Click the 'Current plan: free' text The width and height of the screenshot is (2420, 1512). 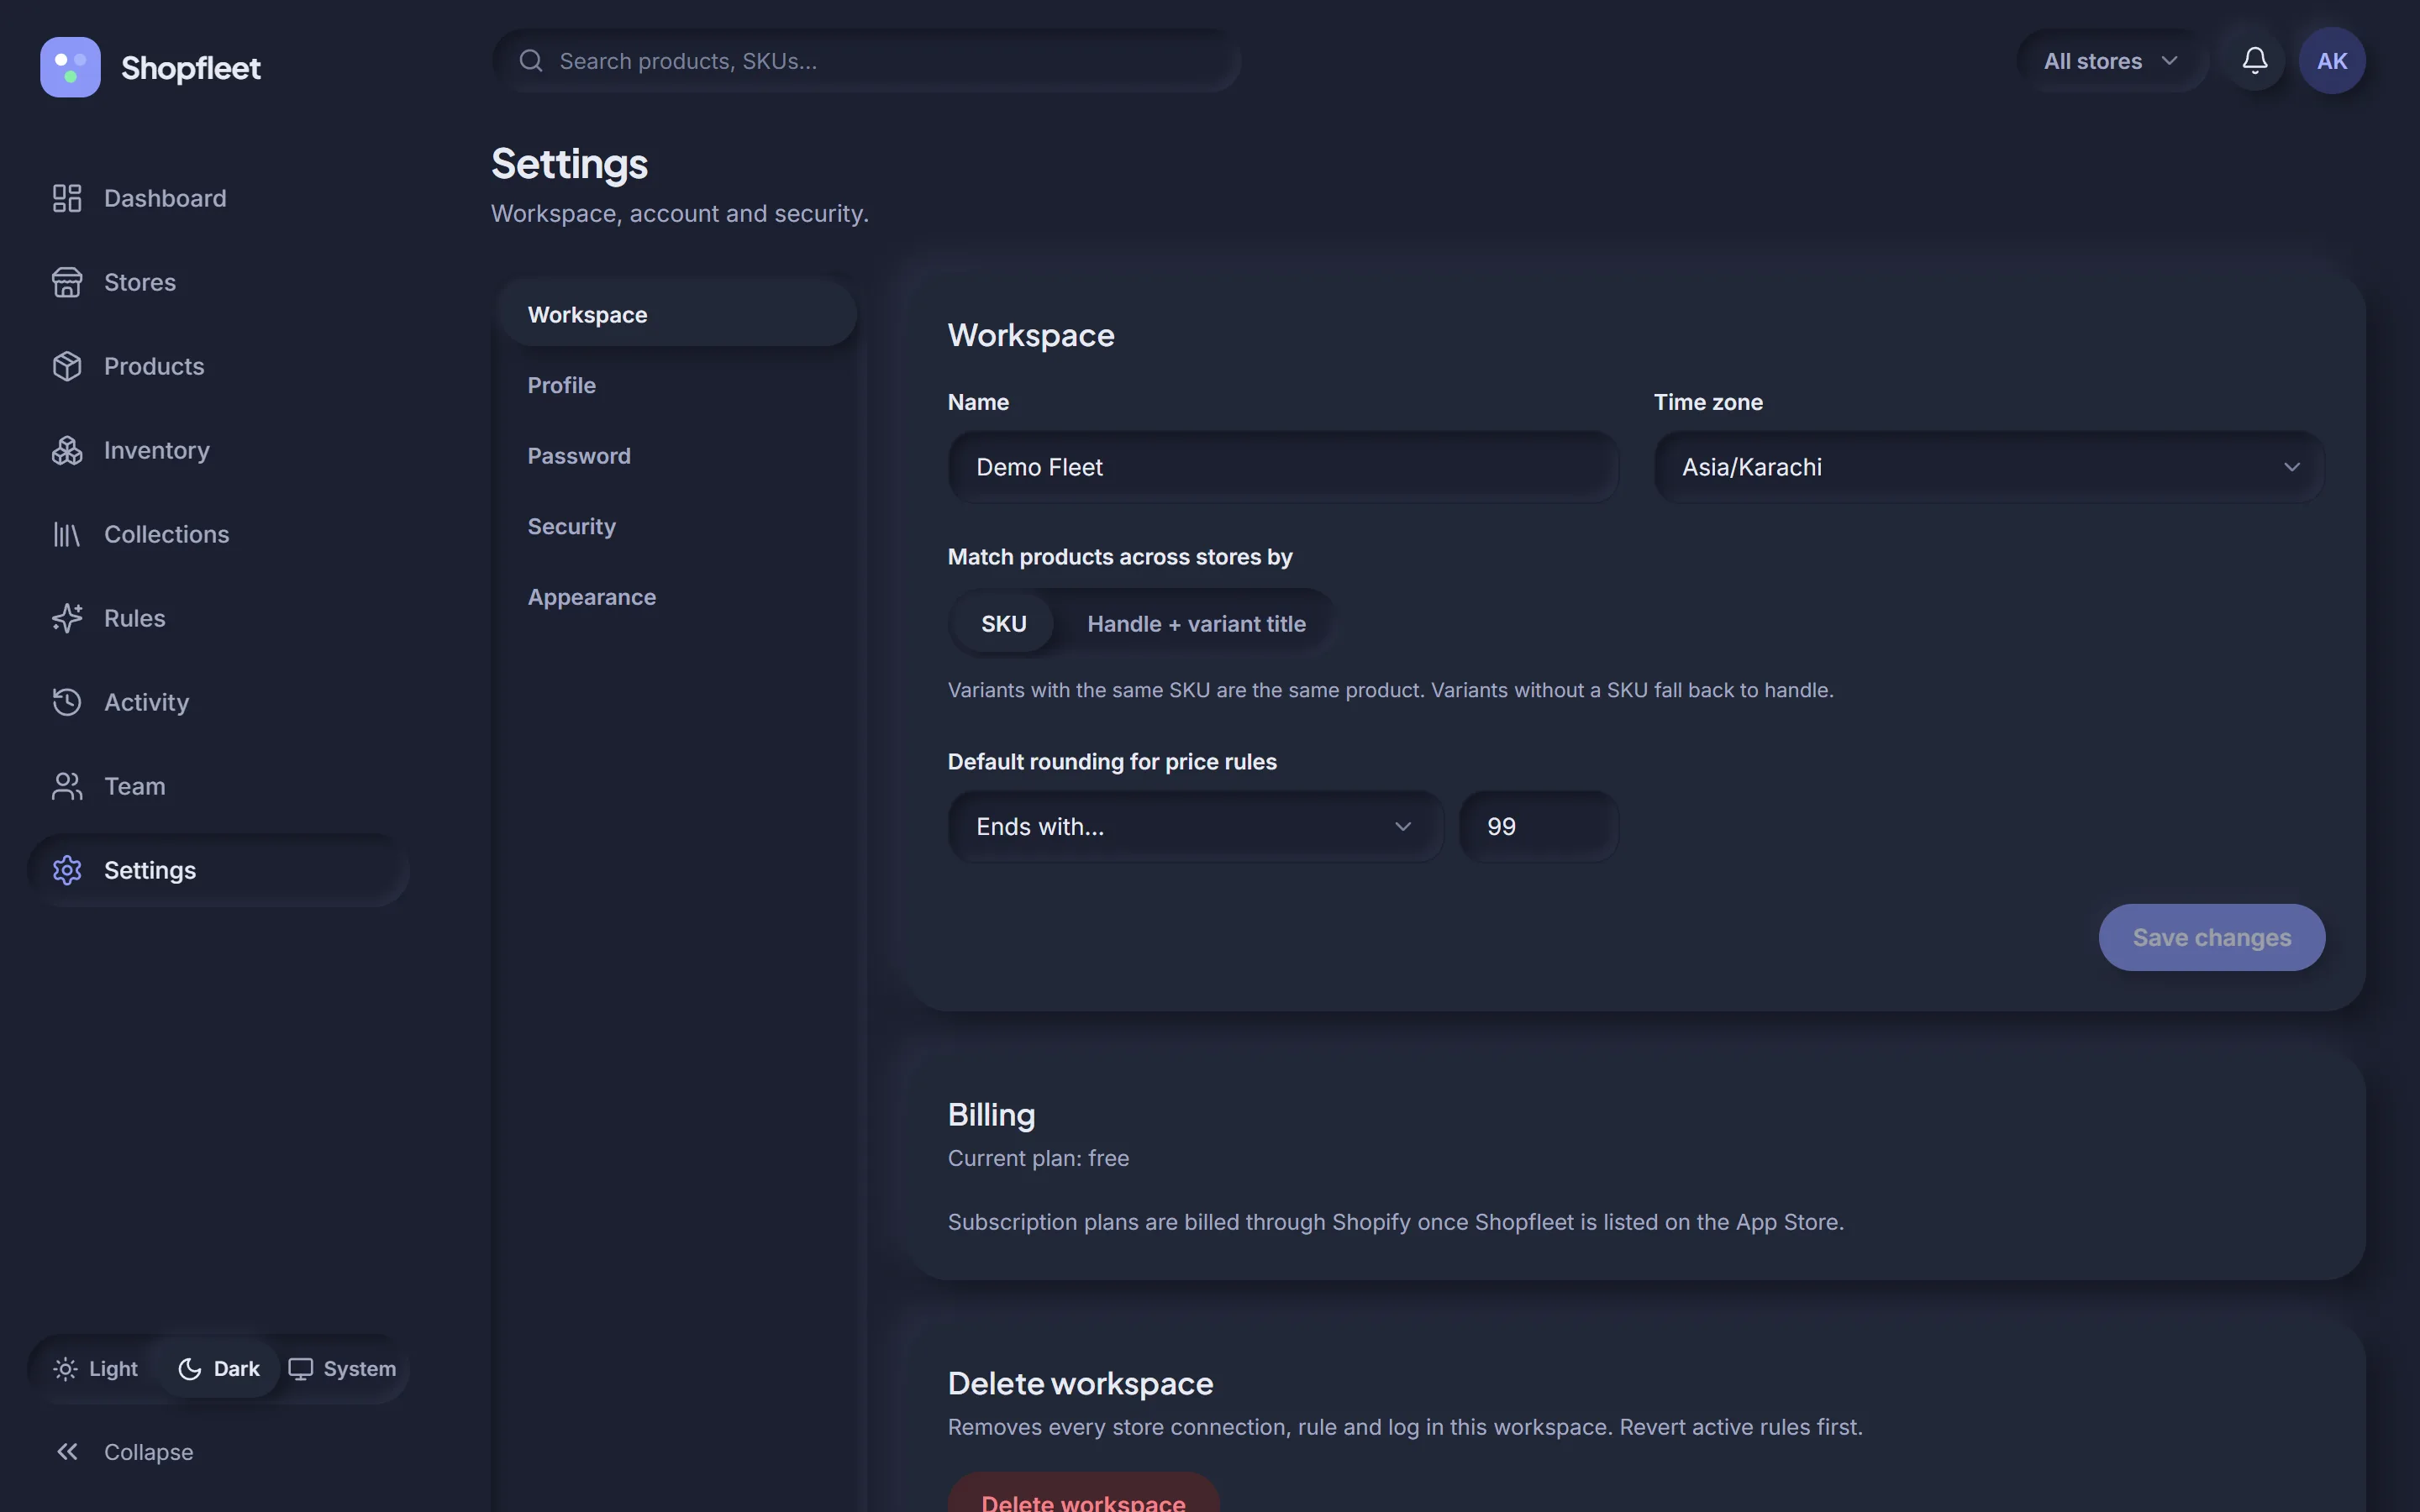(x=1038, y=1158)
